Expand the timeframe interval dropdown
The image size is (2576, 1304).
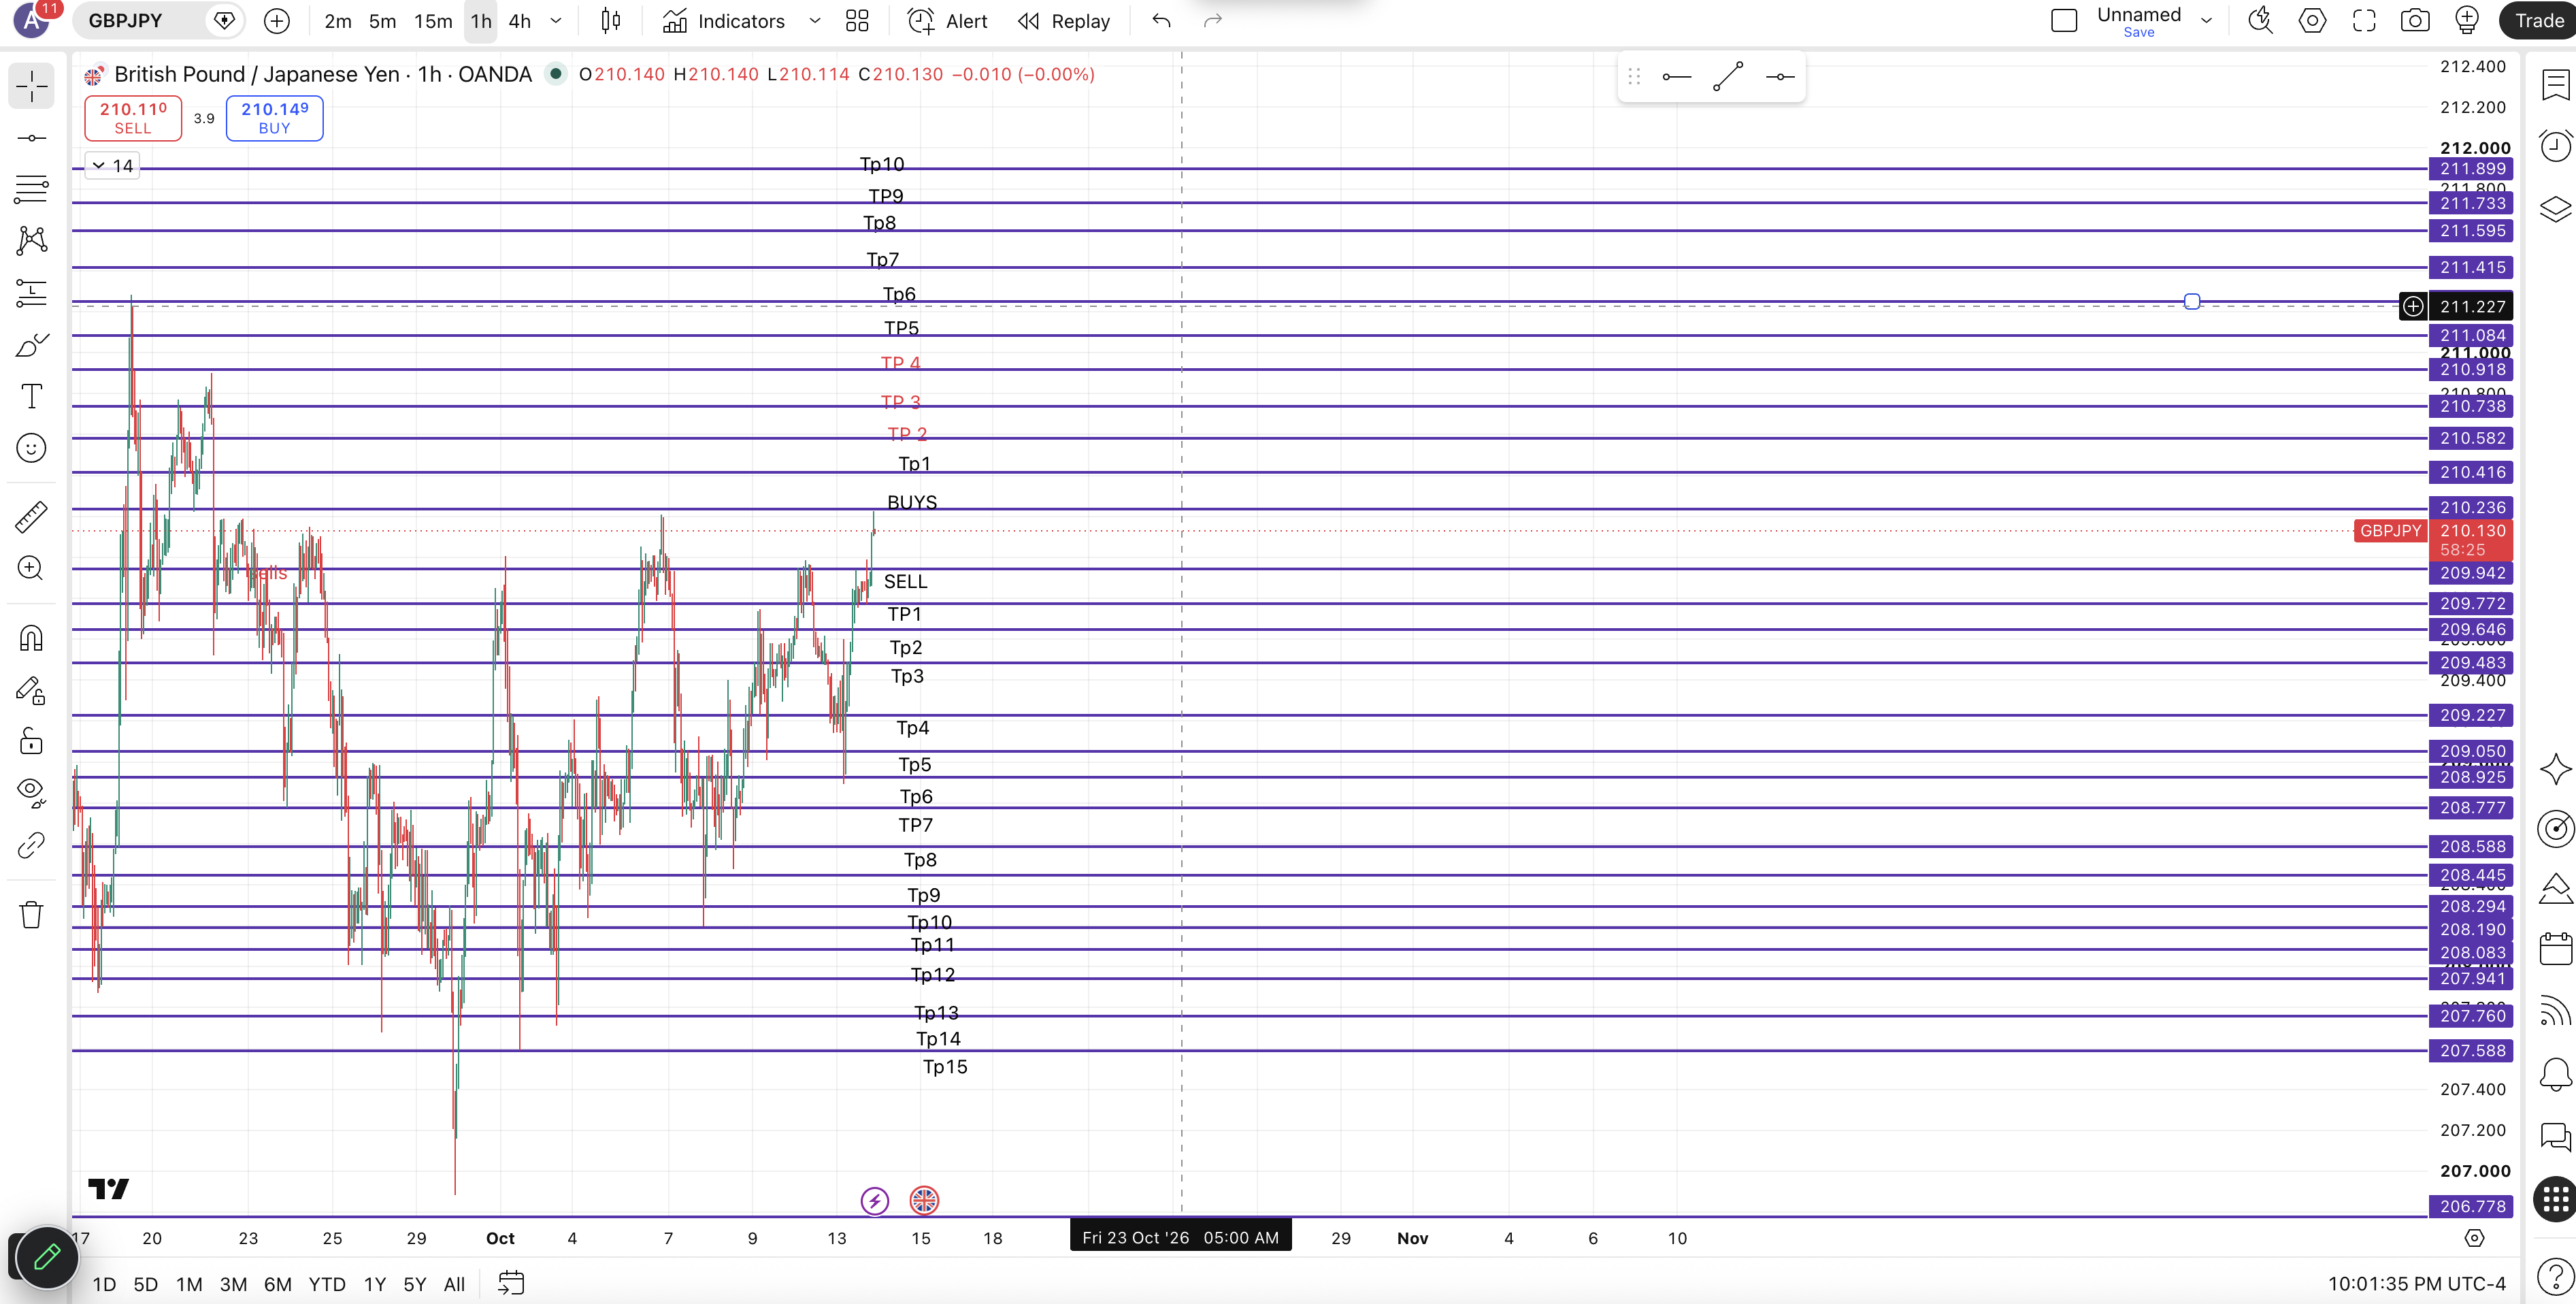click(x=556, y=21)
